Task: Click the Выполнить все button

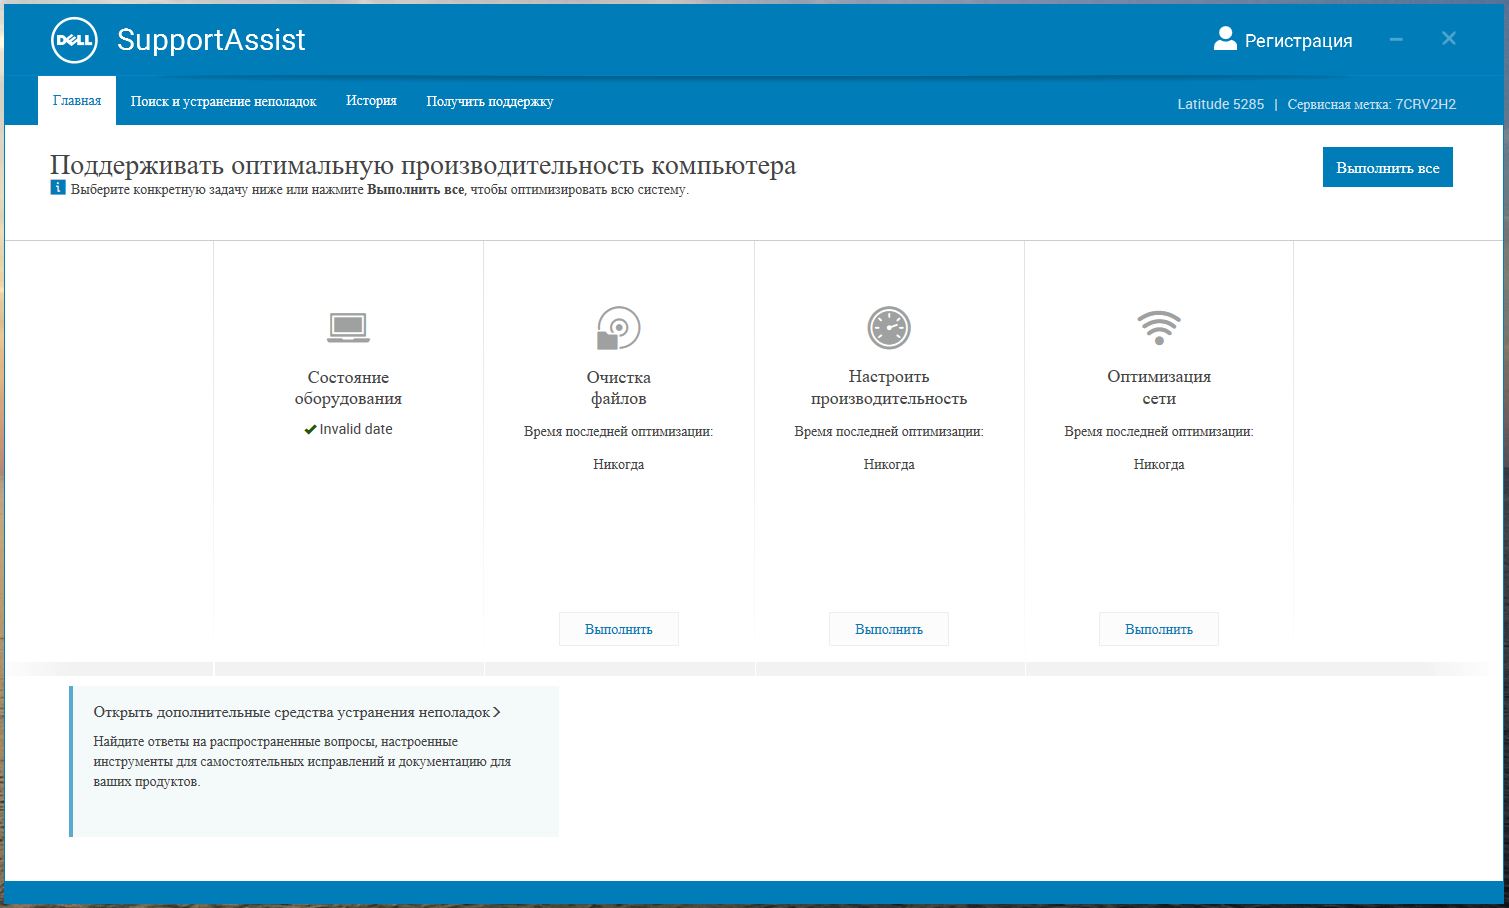Action: (x=1388, y=167)
